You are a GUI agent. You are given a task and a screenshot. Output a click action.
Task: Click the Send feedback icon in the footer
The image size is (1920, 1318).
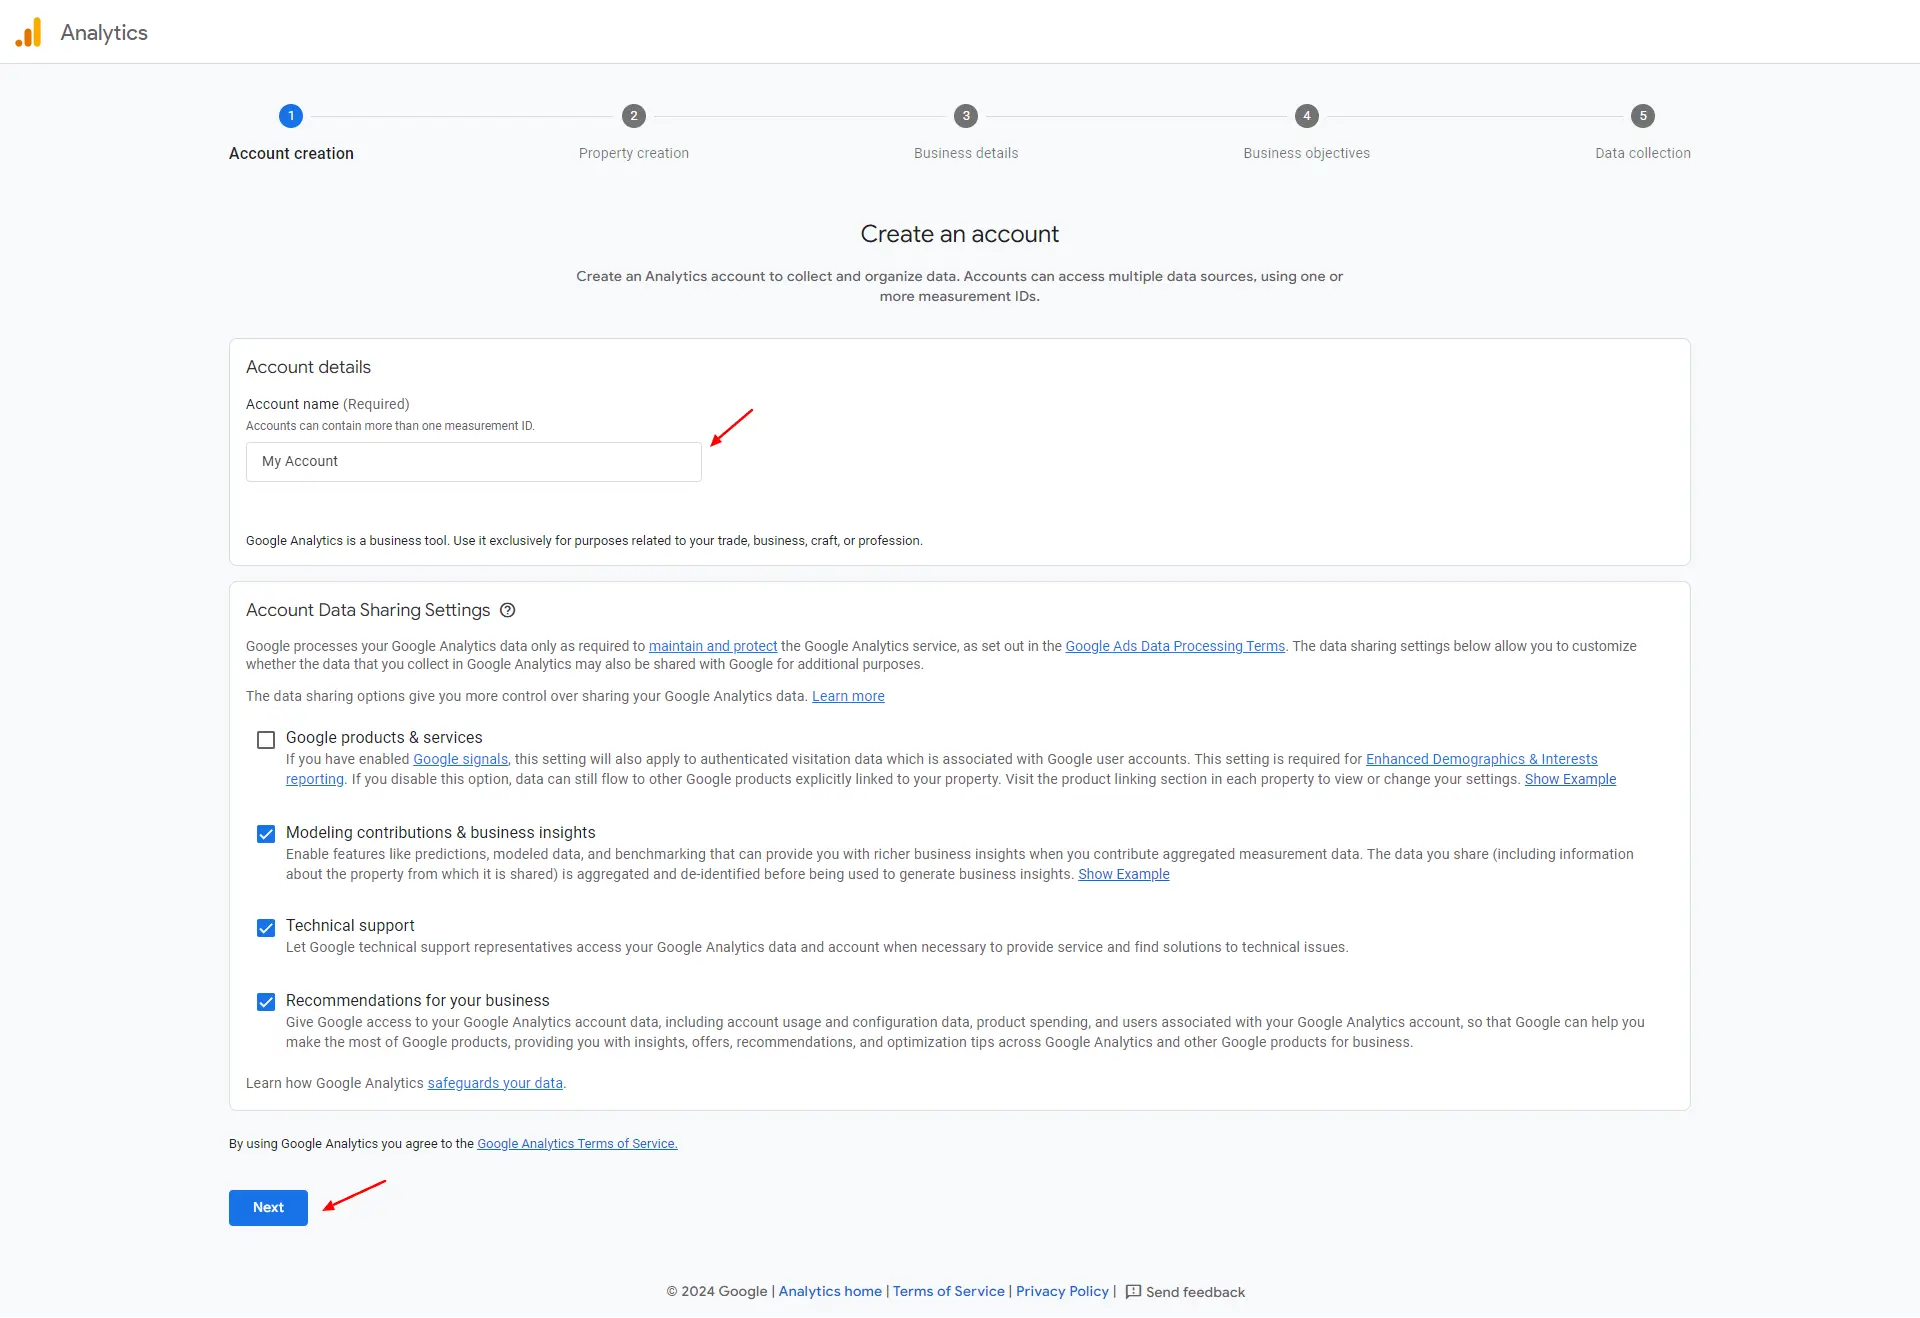tap(1133, 1292)
